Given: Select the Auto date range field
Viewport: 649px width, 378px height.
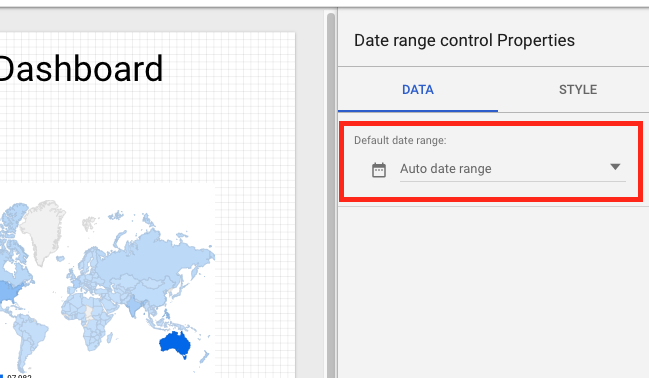Looking at the screenshot, I should 512,169.
